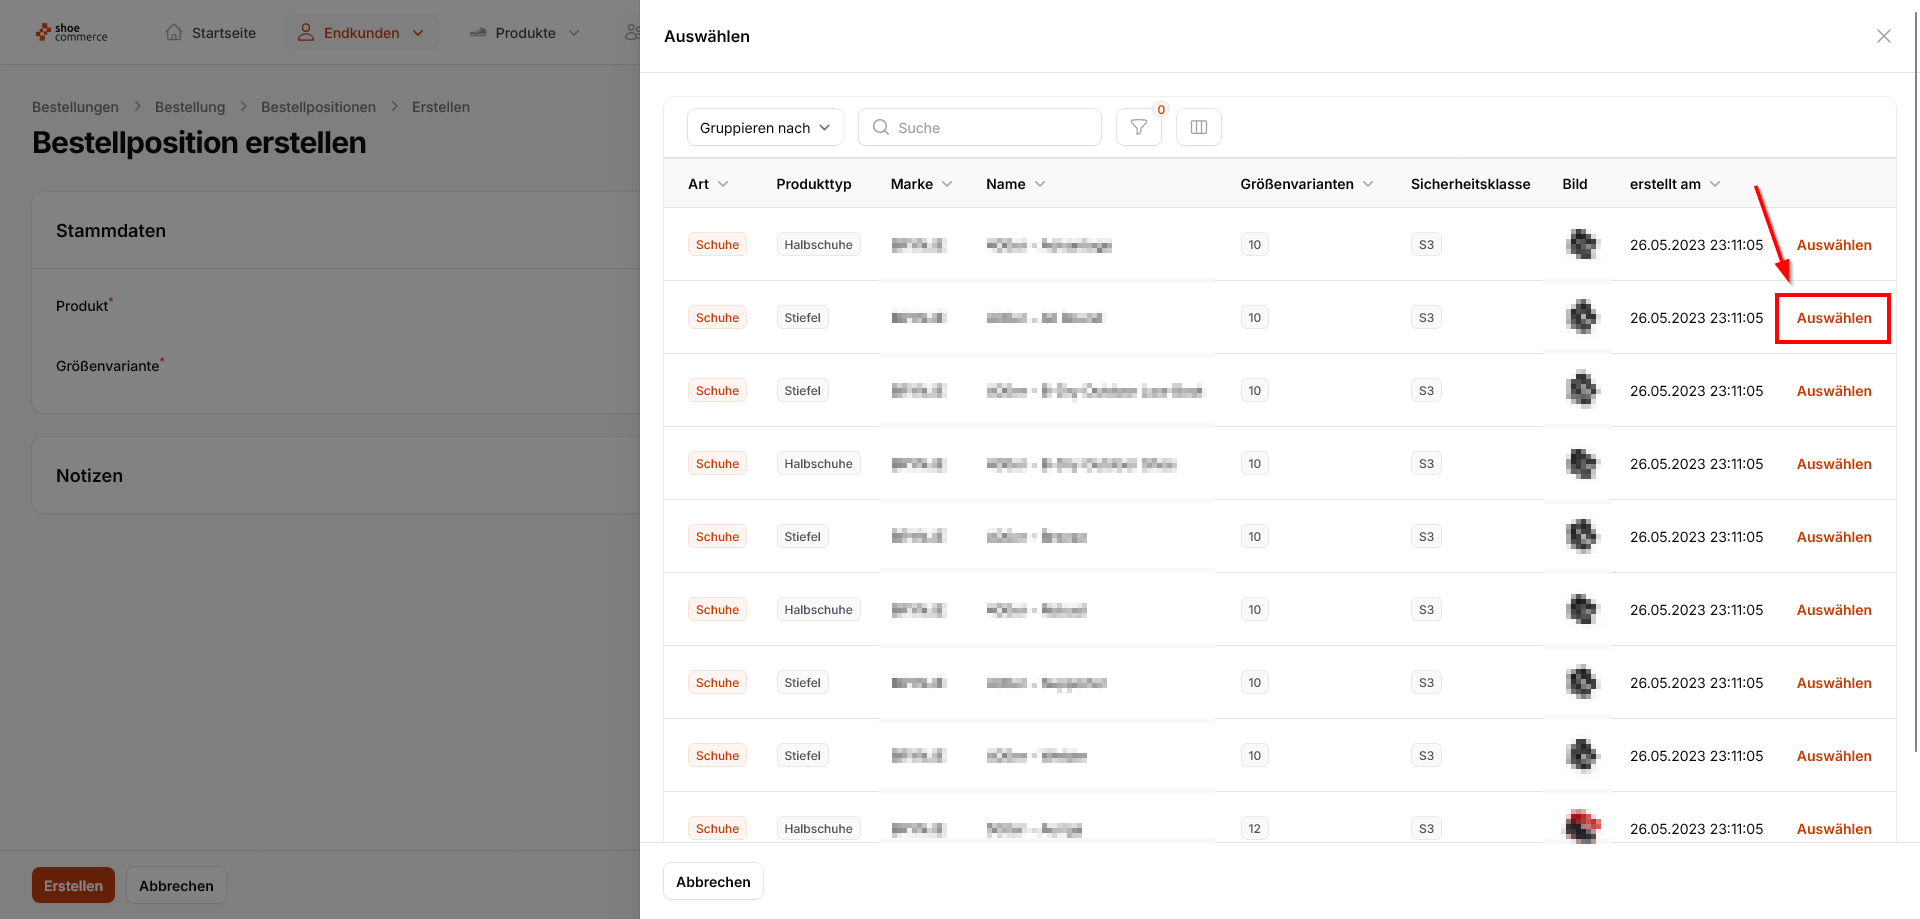
Task: Open the column settings icon
Action: (x=1198, y=127)
